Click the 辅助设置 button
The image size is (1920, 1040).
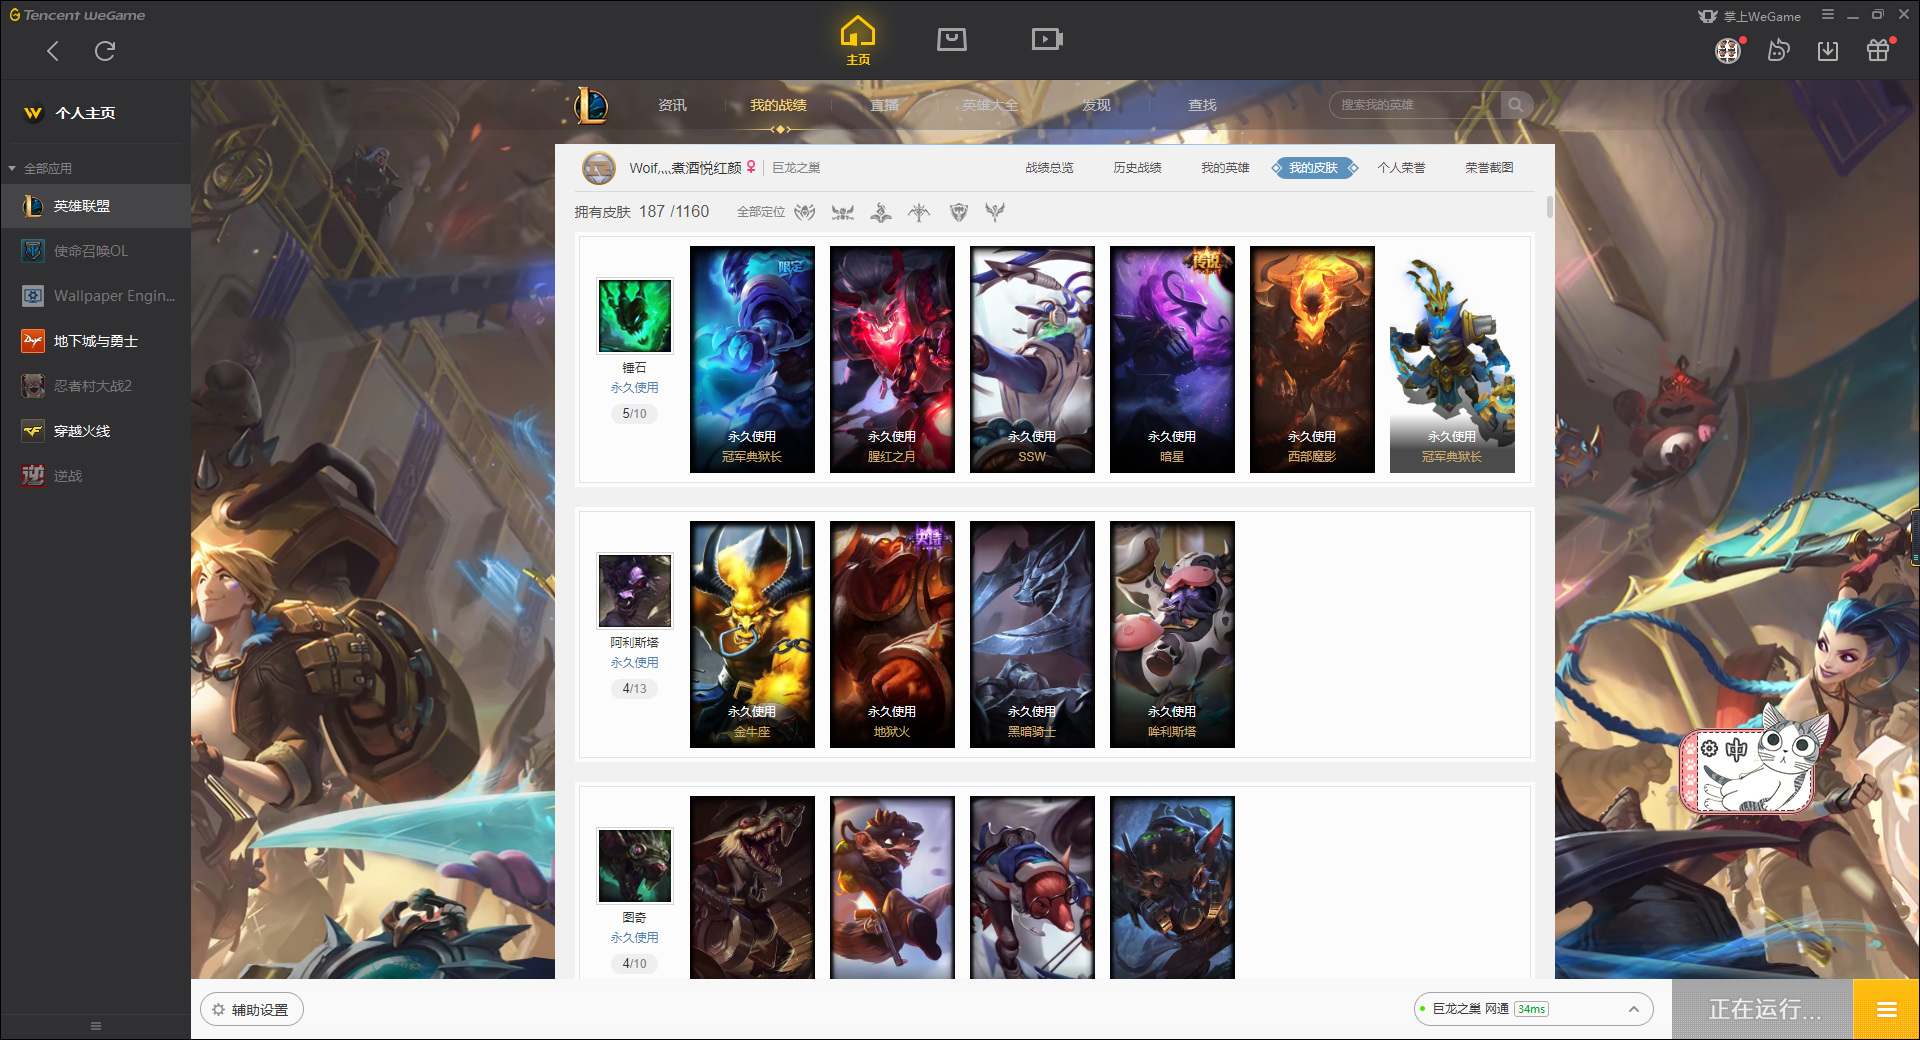[x=252, y=1010]
